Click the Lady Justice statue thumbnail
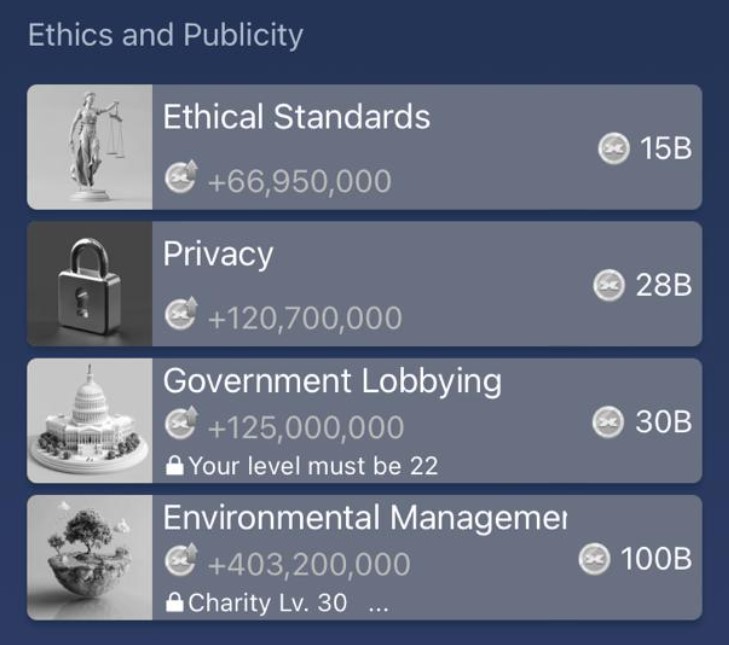 90,147
